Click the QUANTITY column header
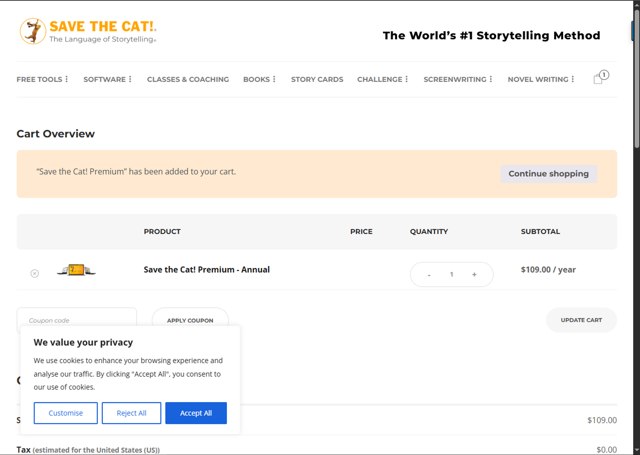 [x=429, y=231]
